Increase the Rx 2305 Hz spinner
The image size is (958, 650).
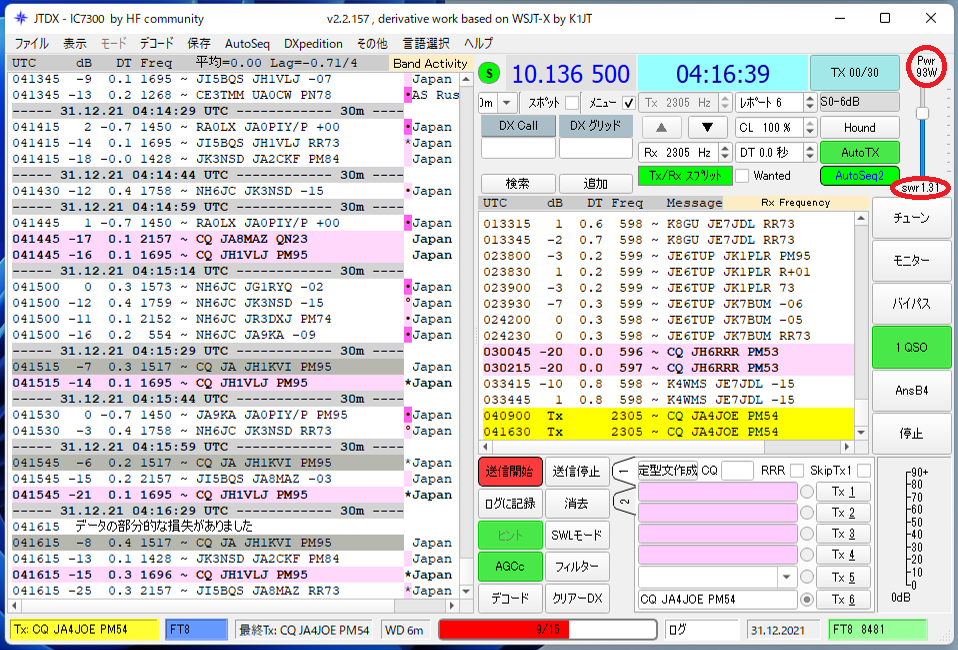[x=725, y=148]
